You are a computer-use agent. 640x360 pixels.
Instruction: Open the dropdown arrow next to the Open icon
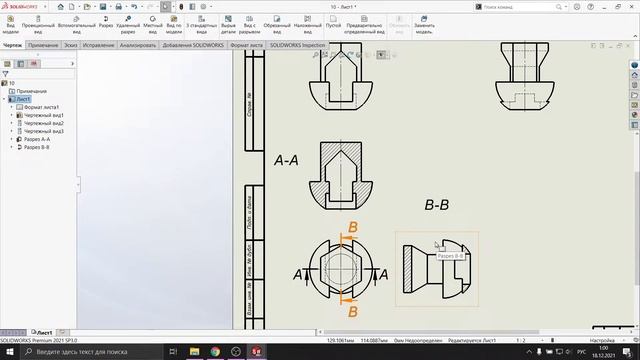point(95,7)
